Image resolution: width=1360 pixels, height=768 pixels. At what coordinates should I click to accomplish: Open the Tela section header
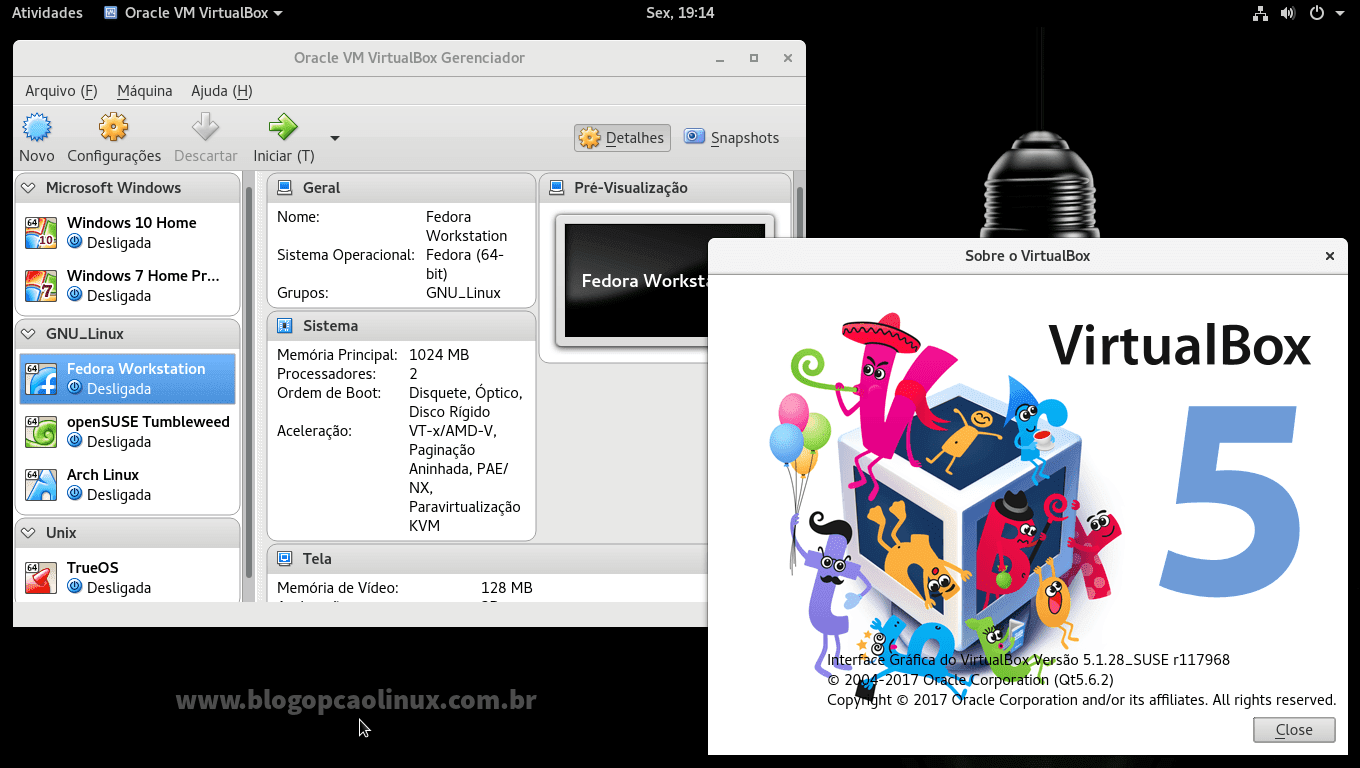tap(488, 559)
